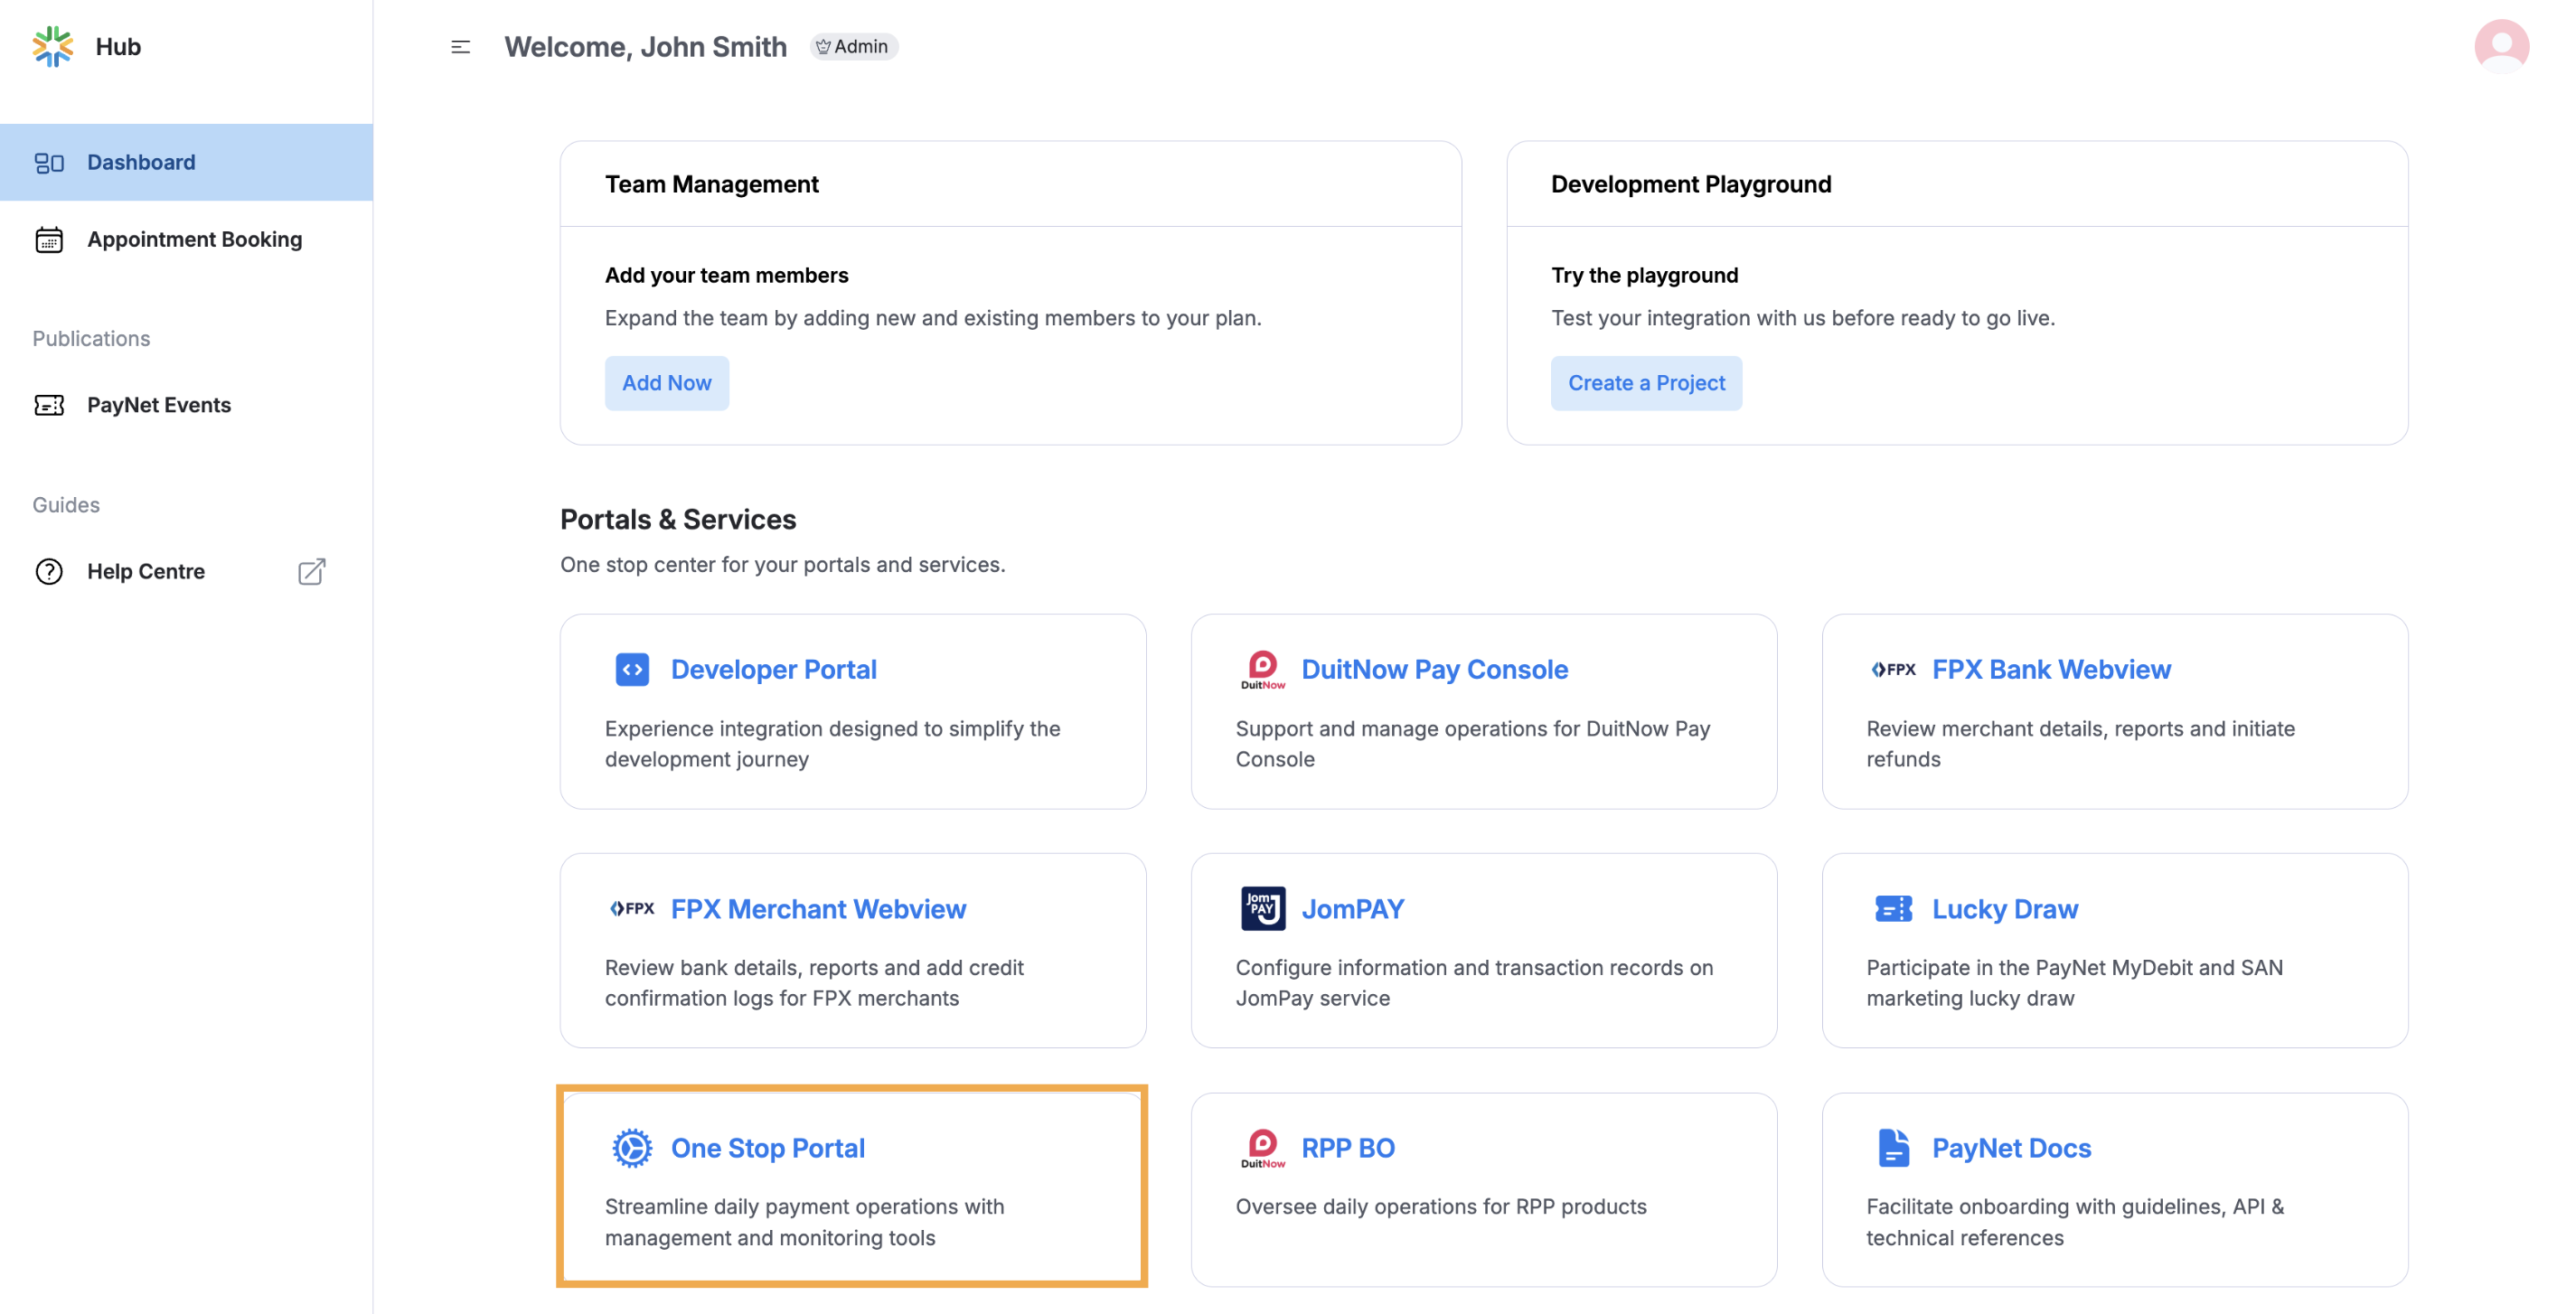Click the PayNet Docs document icon
The height and width of the screenshot is (1314, 2576).
(x=1893, y=1147)
